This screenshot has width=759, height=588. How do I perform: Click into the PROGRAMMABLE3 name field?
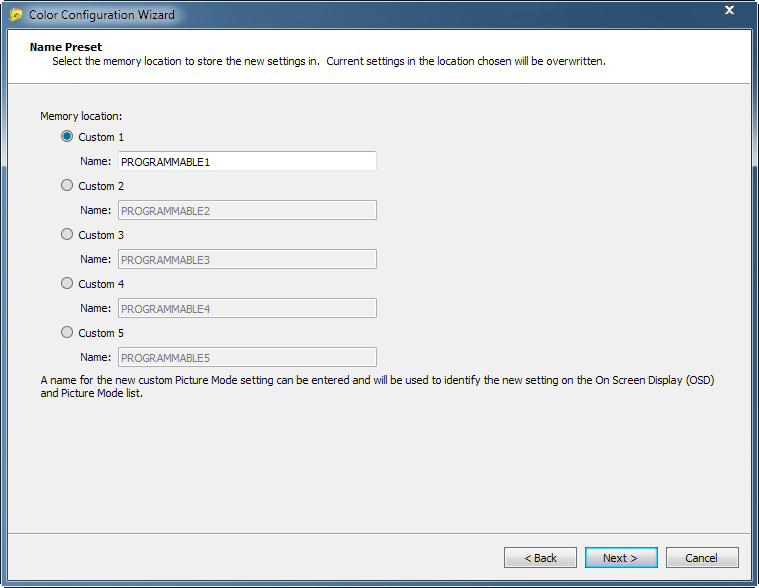(247, 259)
